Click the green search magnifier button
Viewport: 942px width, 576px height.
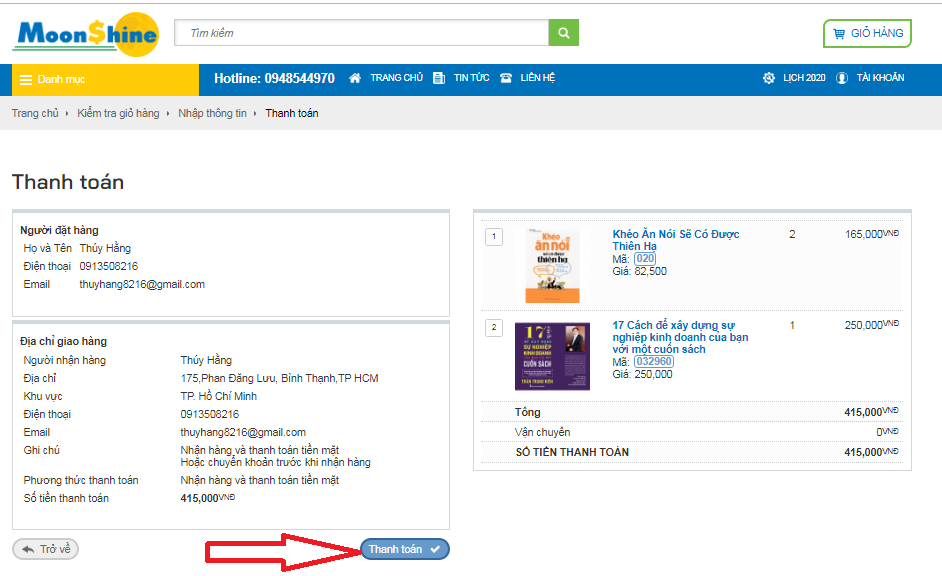coord(563,33)
